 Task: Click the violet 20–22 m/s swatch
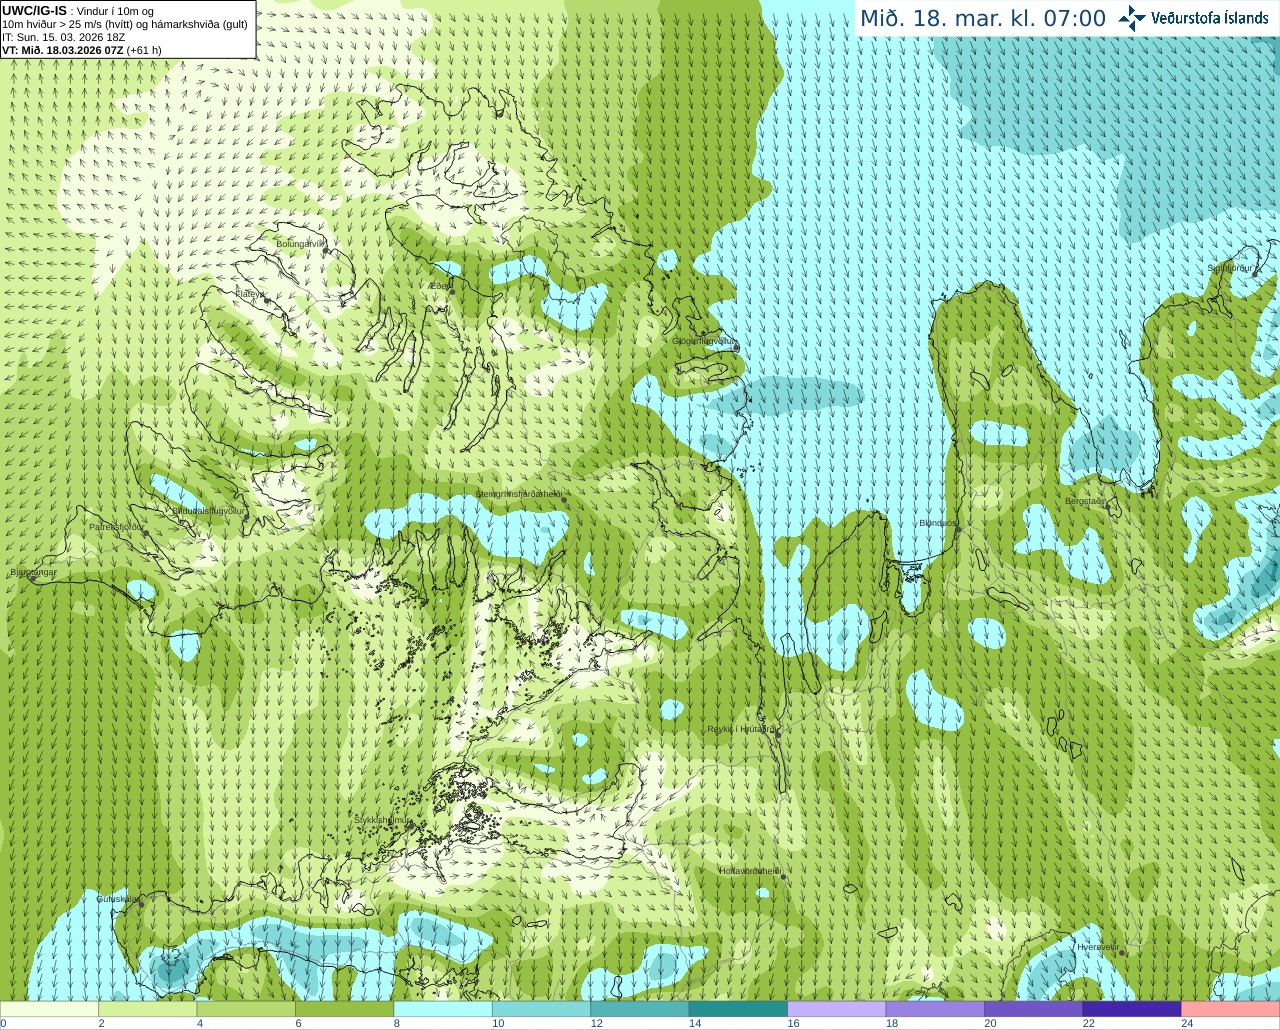click(1033, 1009)
